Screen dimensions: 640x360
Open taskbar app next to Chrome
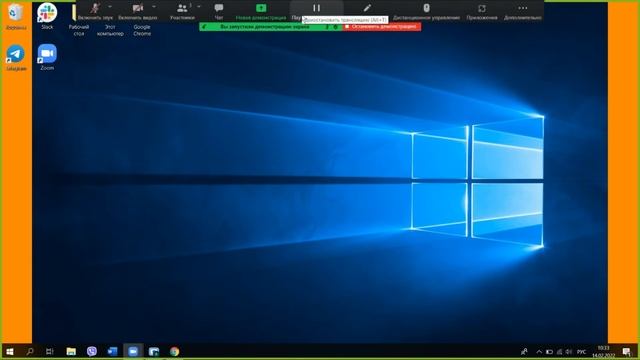pyautogui.click(x=154, y=351)
